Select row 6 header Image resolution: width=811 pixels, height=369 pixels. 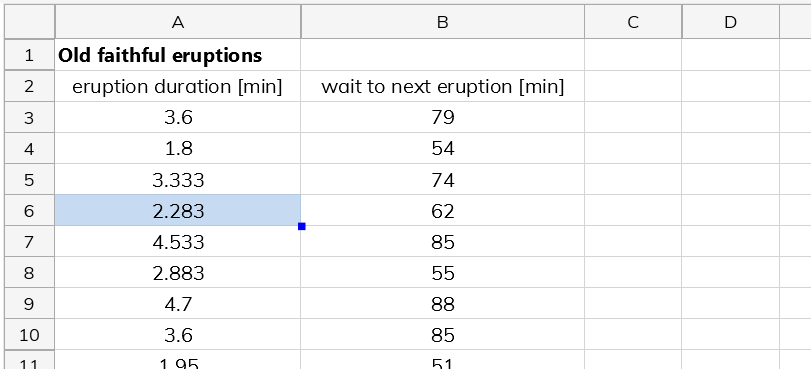(x=29, y=211)
